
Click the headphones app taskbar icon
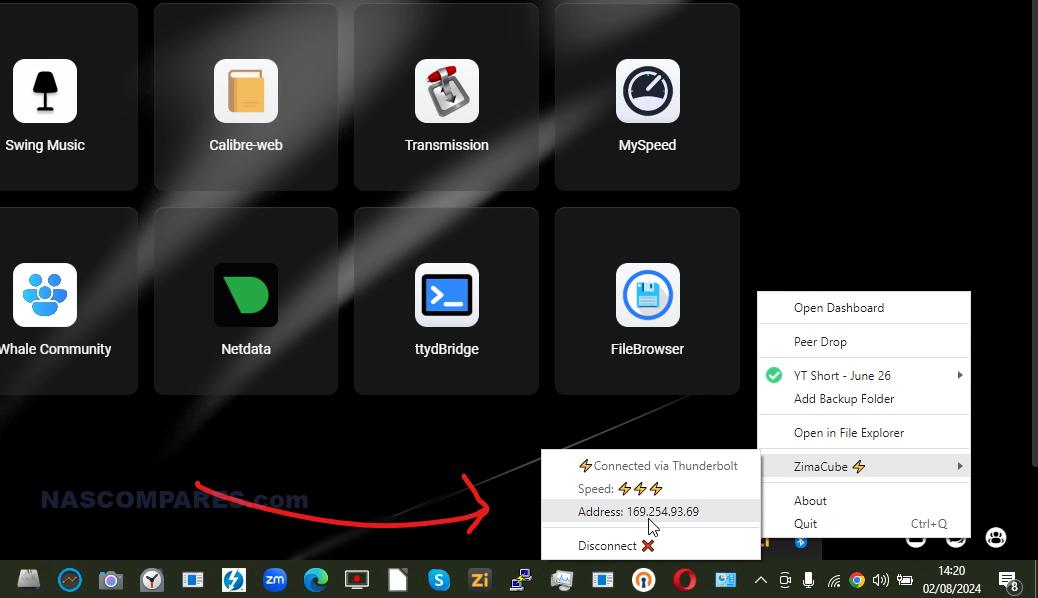[643, 580]
